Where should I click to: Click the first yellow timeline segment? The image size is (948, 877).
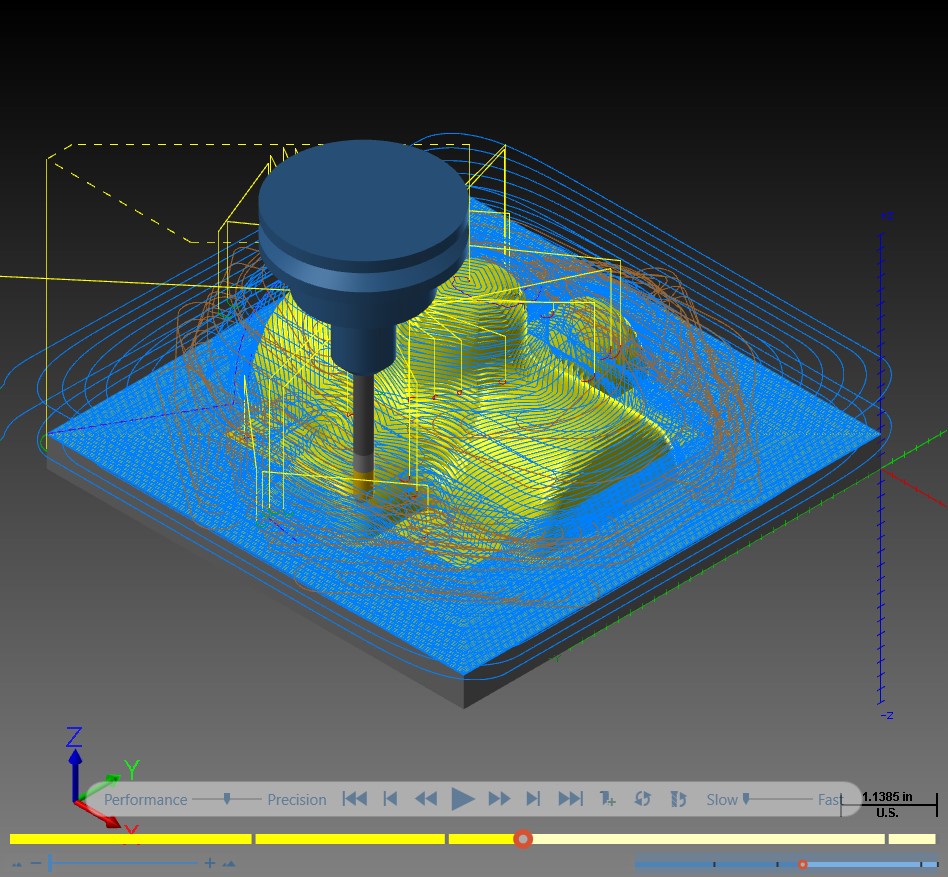click(131, 839)
